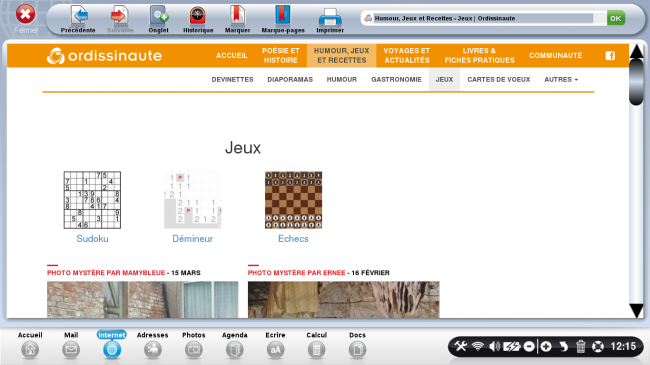Image resolution: width=650 pixels, height=365 pixels.
Task: Open the trash bin icon
Action: coord(580,346)
